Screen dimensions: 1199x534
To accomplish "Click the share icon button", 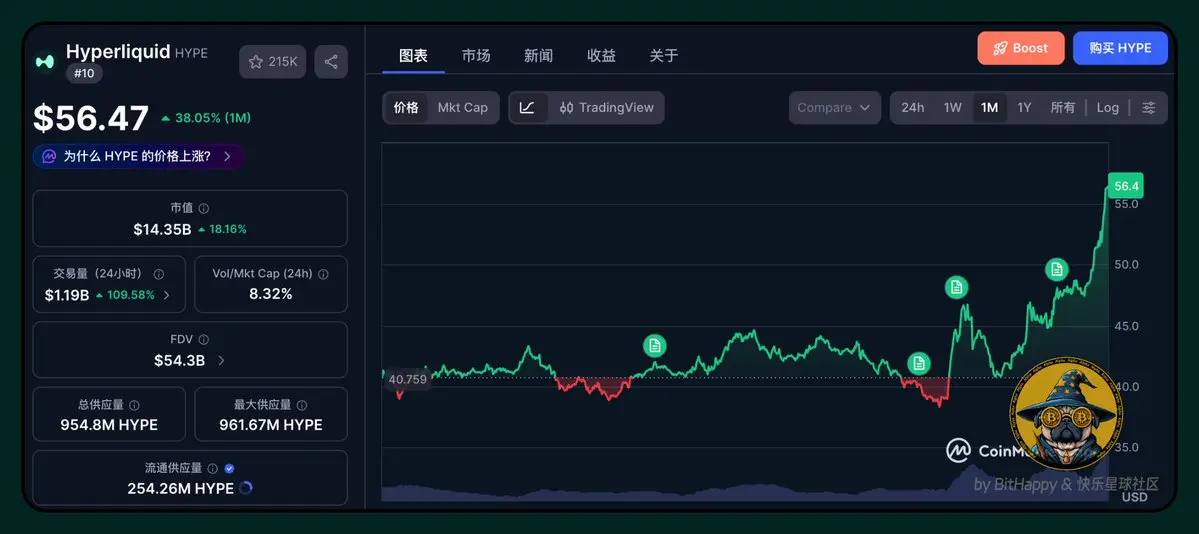I will 331,62.
